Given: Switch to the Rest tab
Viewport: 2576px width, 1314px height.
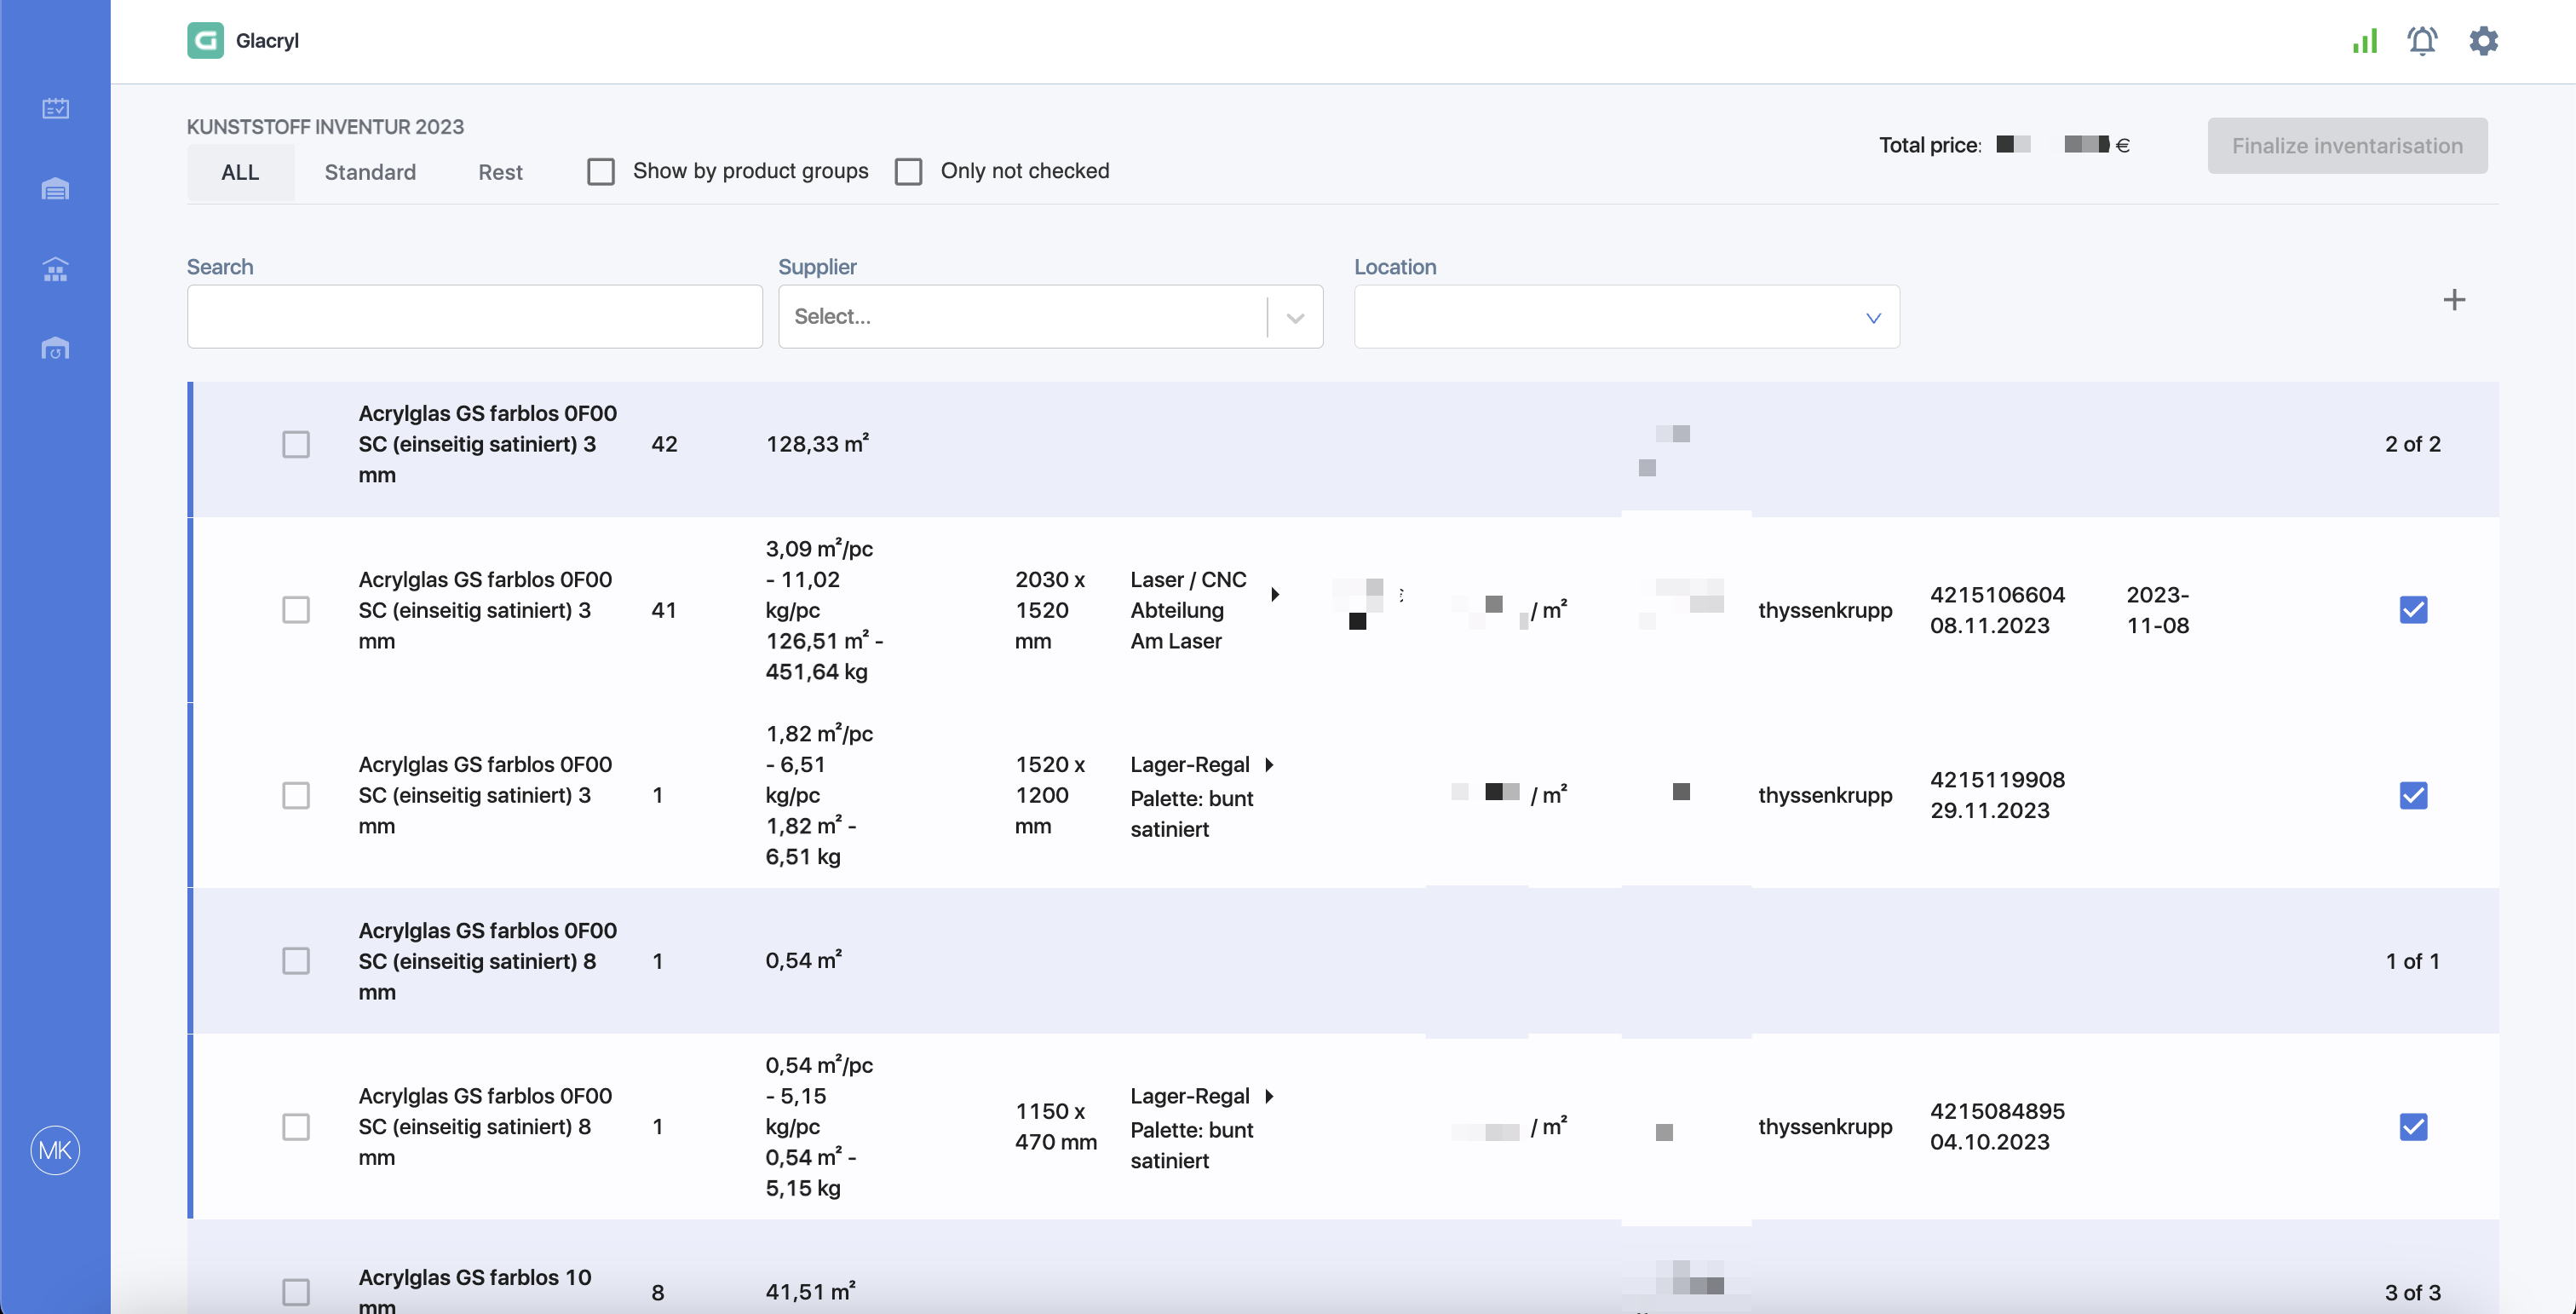Looking at the screenshot, I should coord(500,172).
